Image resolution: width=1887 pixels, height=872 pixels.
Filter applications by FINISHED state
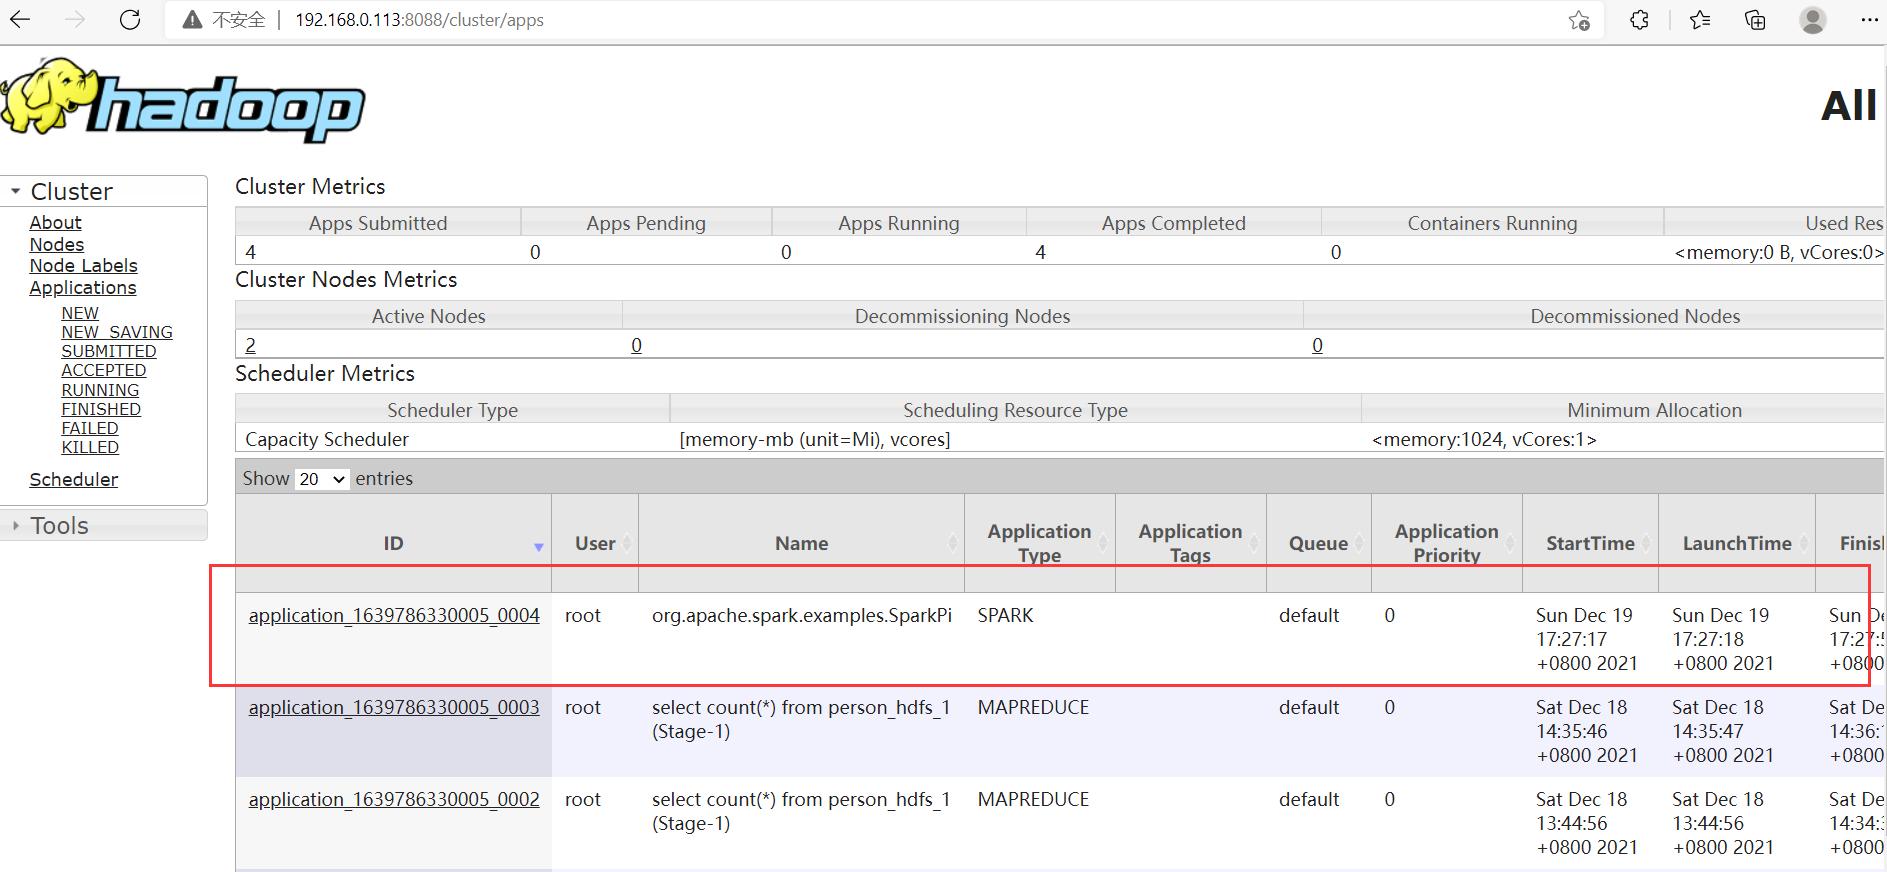tap(101, 409)
